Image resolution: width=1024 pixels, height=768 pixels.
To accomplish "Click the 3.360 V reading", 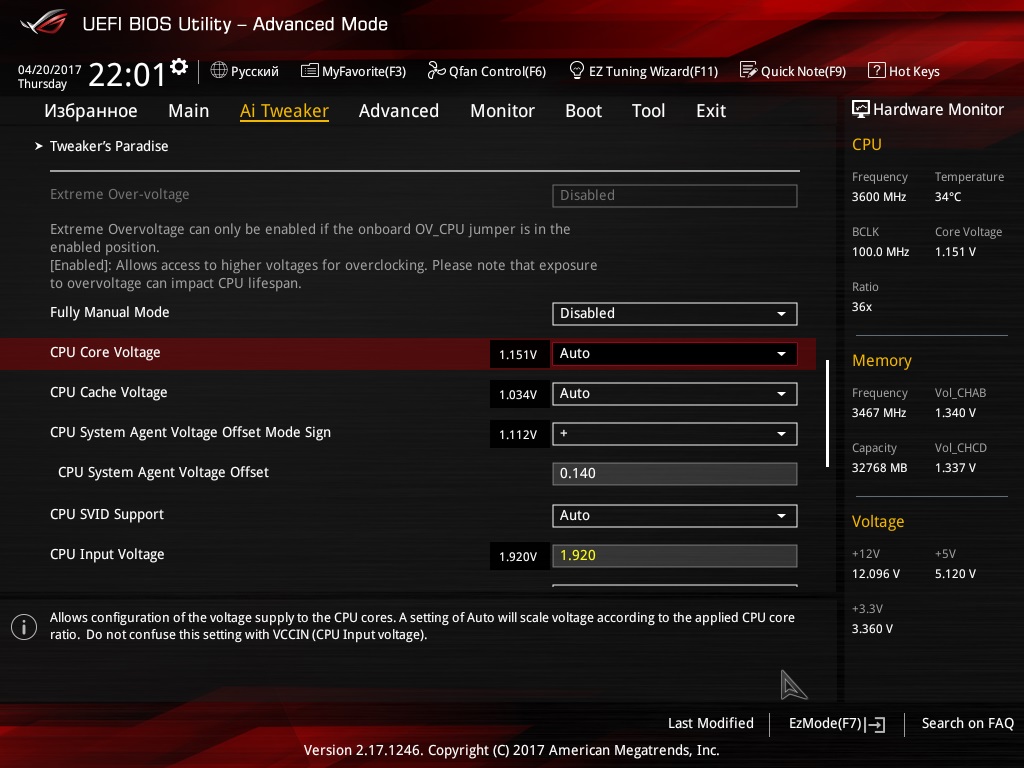I will coord(872,628).
